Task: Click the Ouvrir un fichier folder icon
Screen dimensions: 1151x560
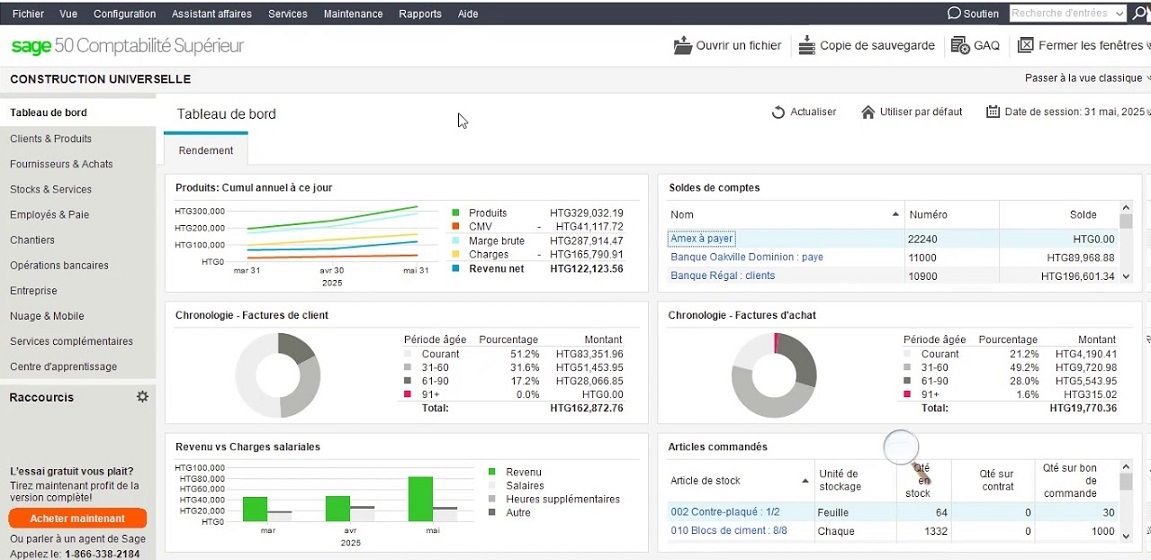Action: pyautogui.click(x=683, y=45)
